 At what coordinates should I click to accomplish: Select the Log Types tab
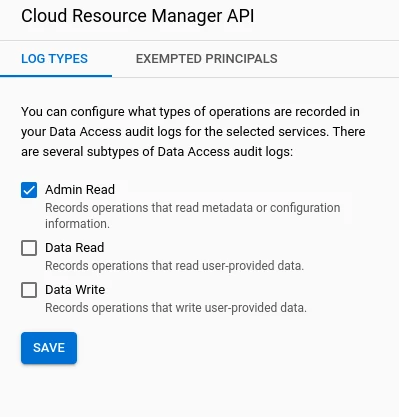click(x=54, y=59)
